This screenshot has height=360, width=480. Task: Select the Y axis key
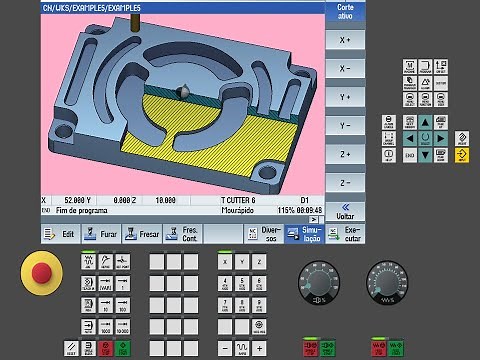[242, 262]
